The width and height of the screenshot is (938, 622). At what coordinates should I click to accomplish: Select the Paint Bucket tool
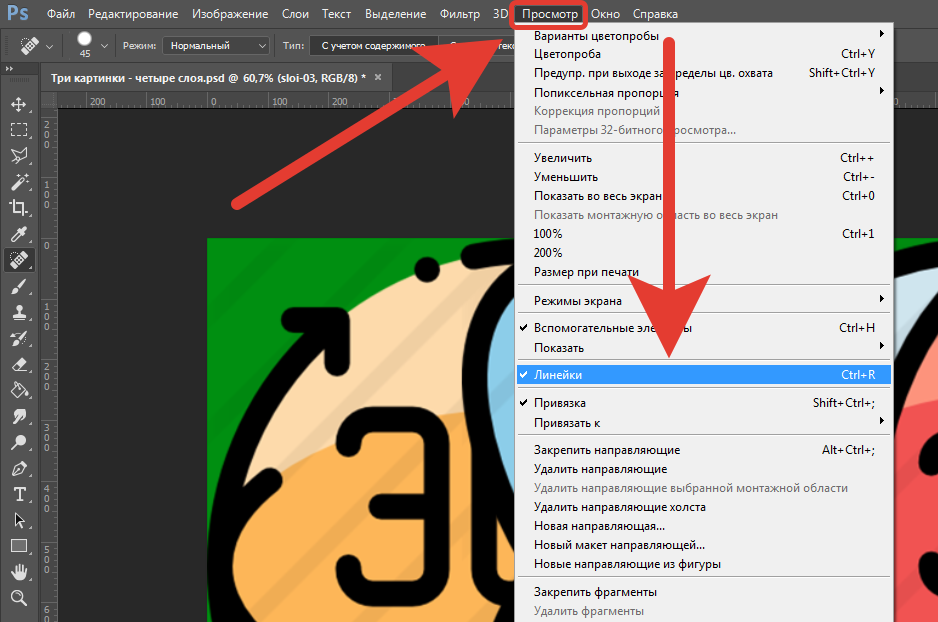coord(19,391)
